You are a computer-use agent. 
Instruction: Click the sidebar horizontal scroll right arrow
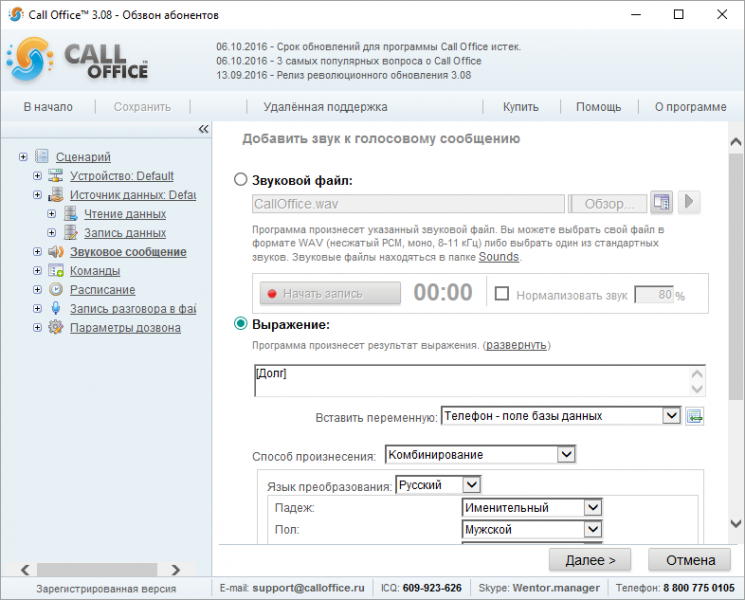[176, 570]
